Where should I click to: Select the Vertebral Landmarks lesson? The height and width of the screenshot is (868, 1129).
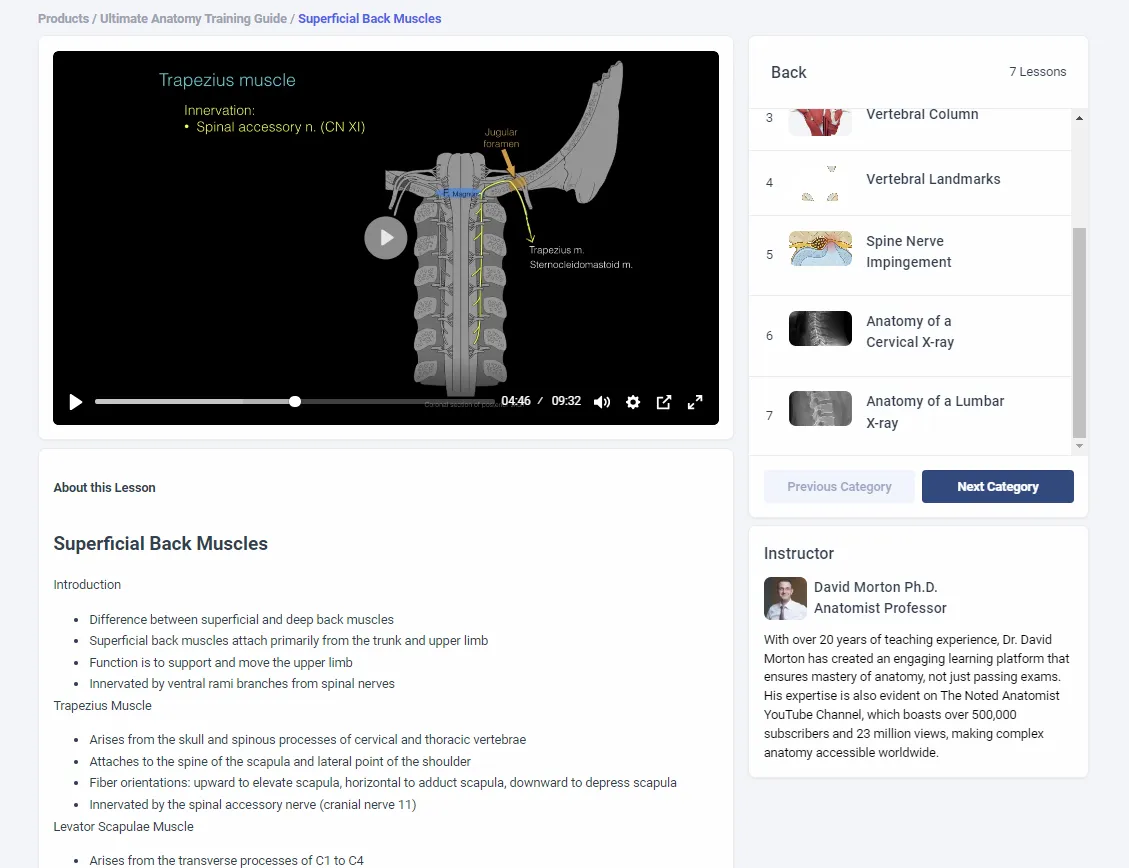[x=933, y=179]
